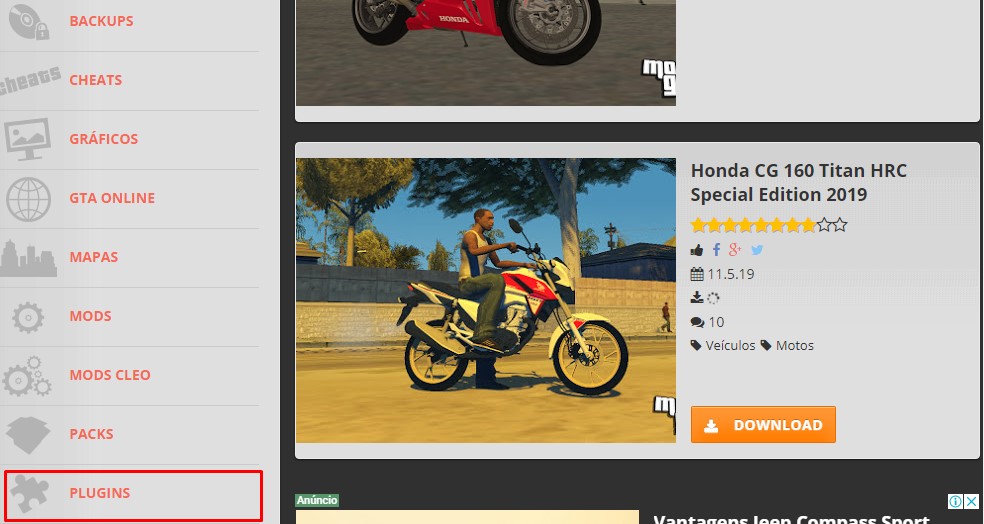This screenshot has width=984, height=524.
Task: Open the red Honda motorcycle thumbnail
Action: tap(486, 53)
